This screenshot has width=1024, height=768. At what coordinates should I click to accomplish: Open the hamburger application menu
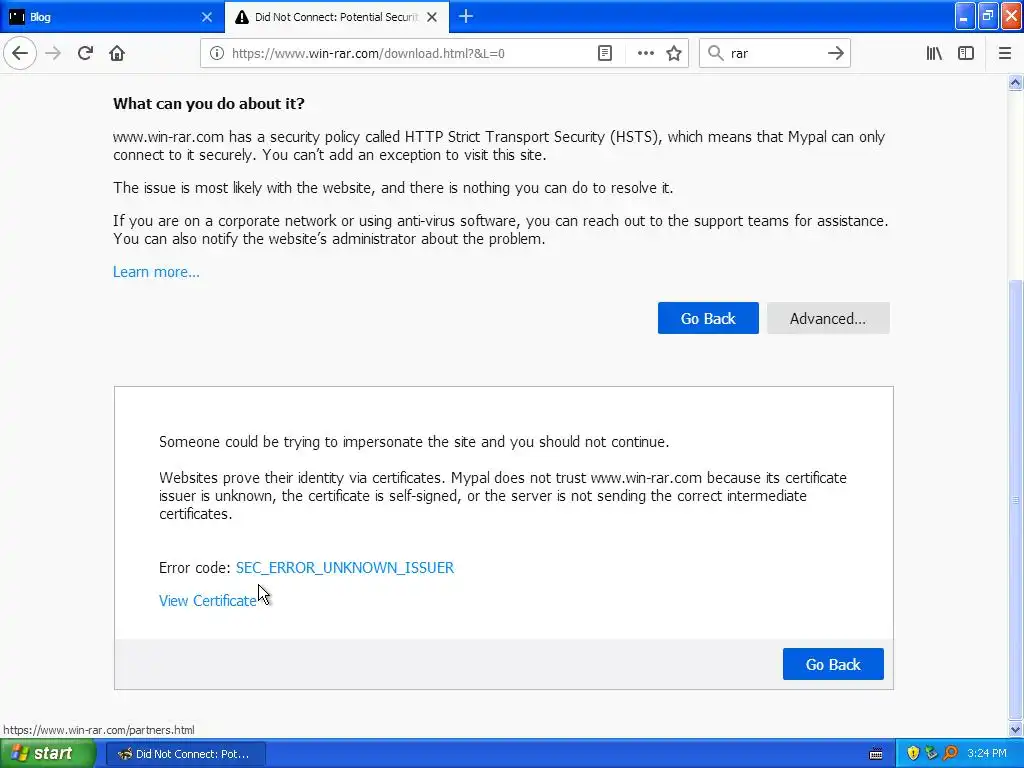1004,53
